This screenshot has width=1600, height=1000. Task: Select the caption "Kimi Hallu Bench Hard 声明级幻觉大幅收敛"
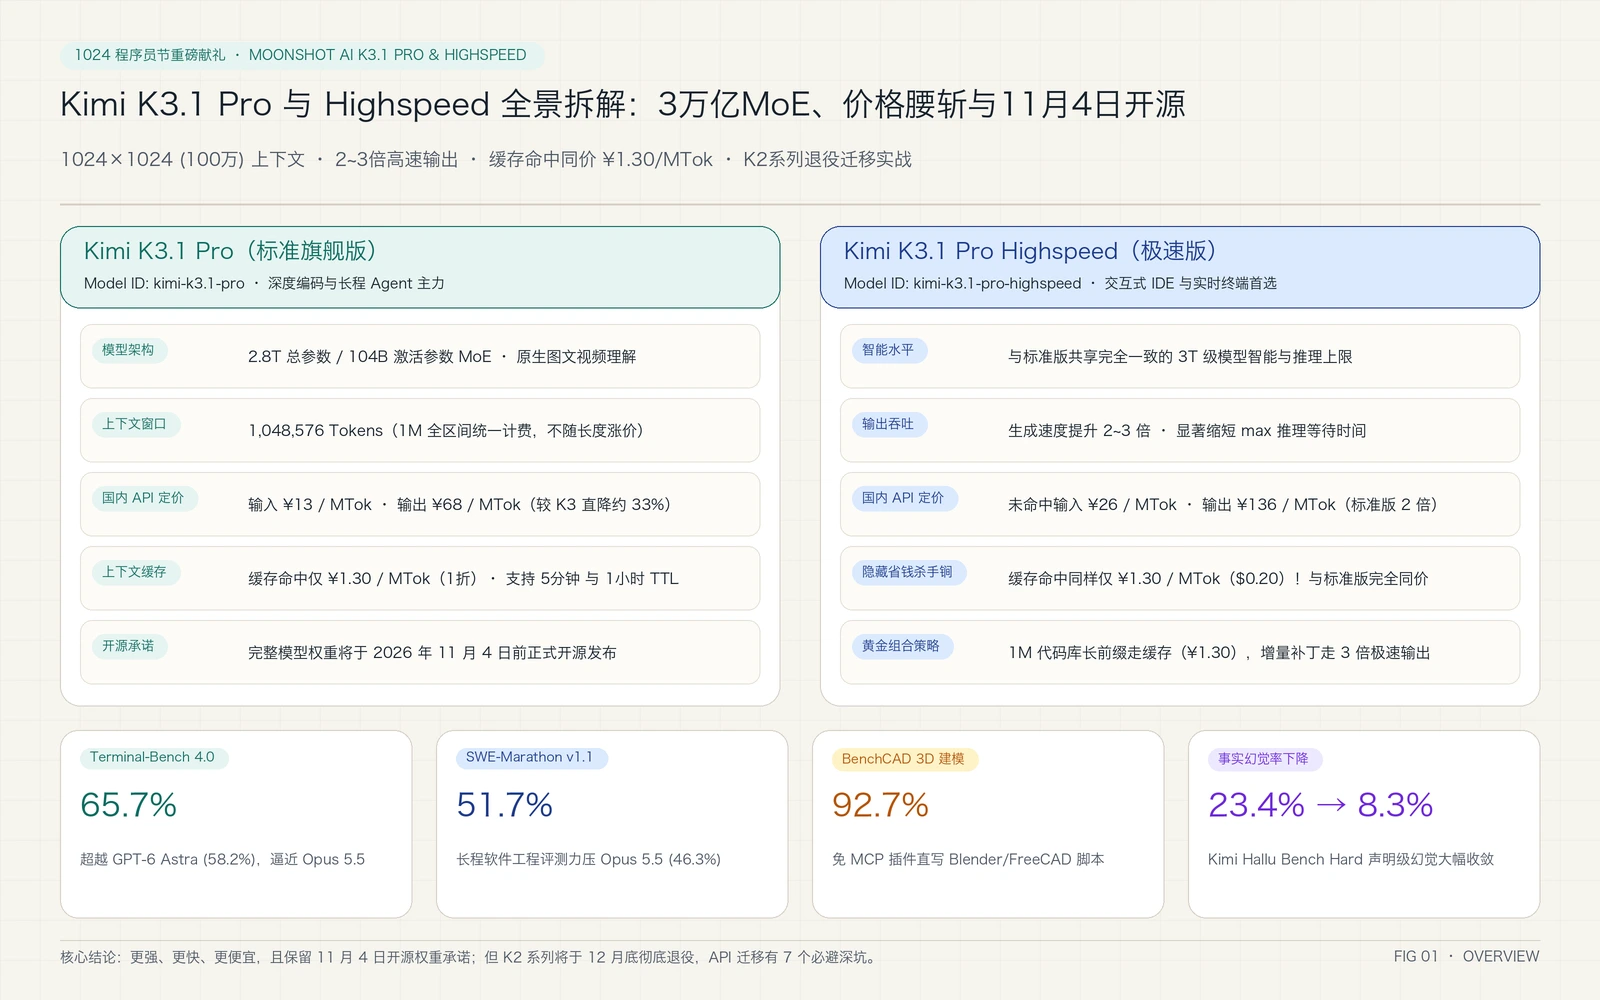coord(1351,859)
